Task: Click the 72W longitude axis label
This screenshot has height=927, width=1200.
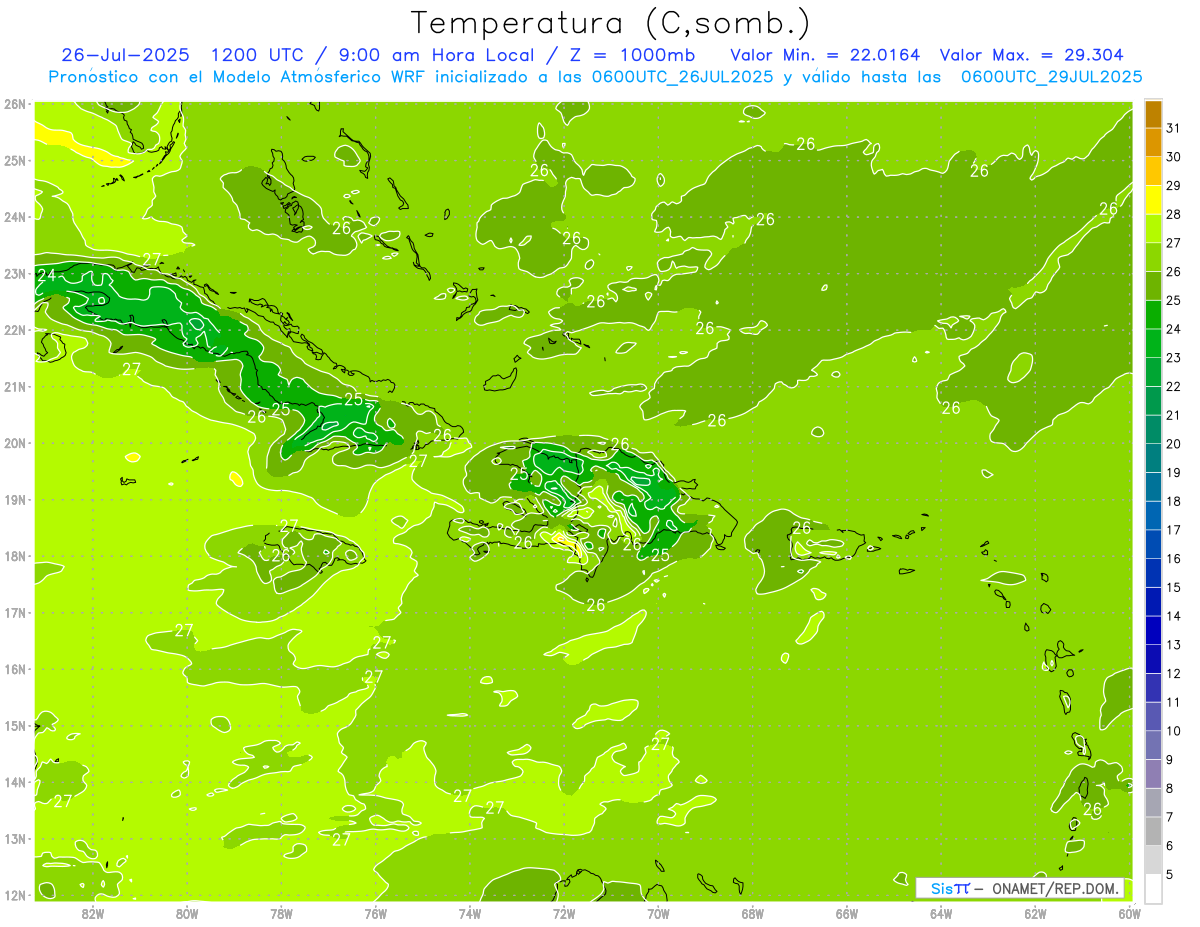Action: [564, 912]
